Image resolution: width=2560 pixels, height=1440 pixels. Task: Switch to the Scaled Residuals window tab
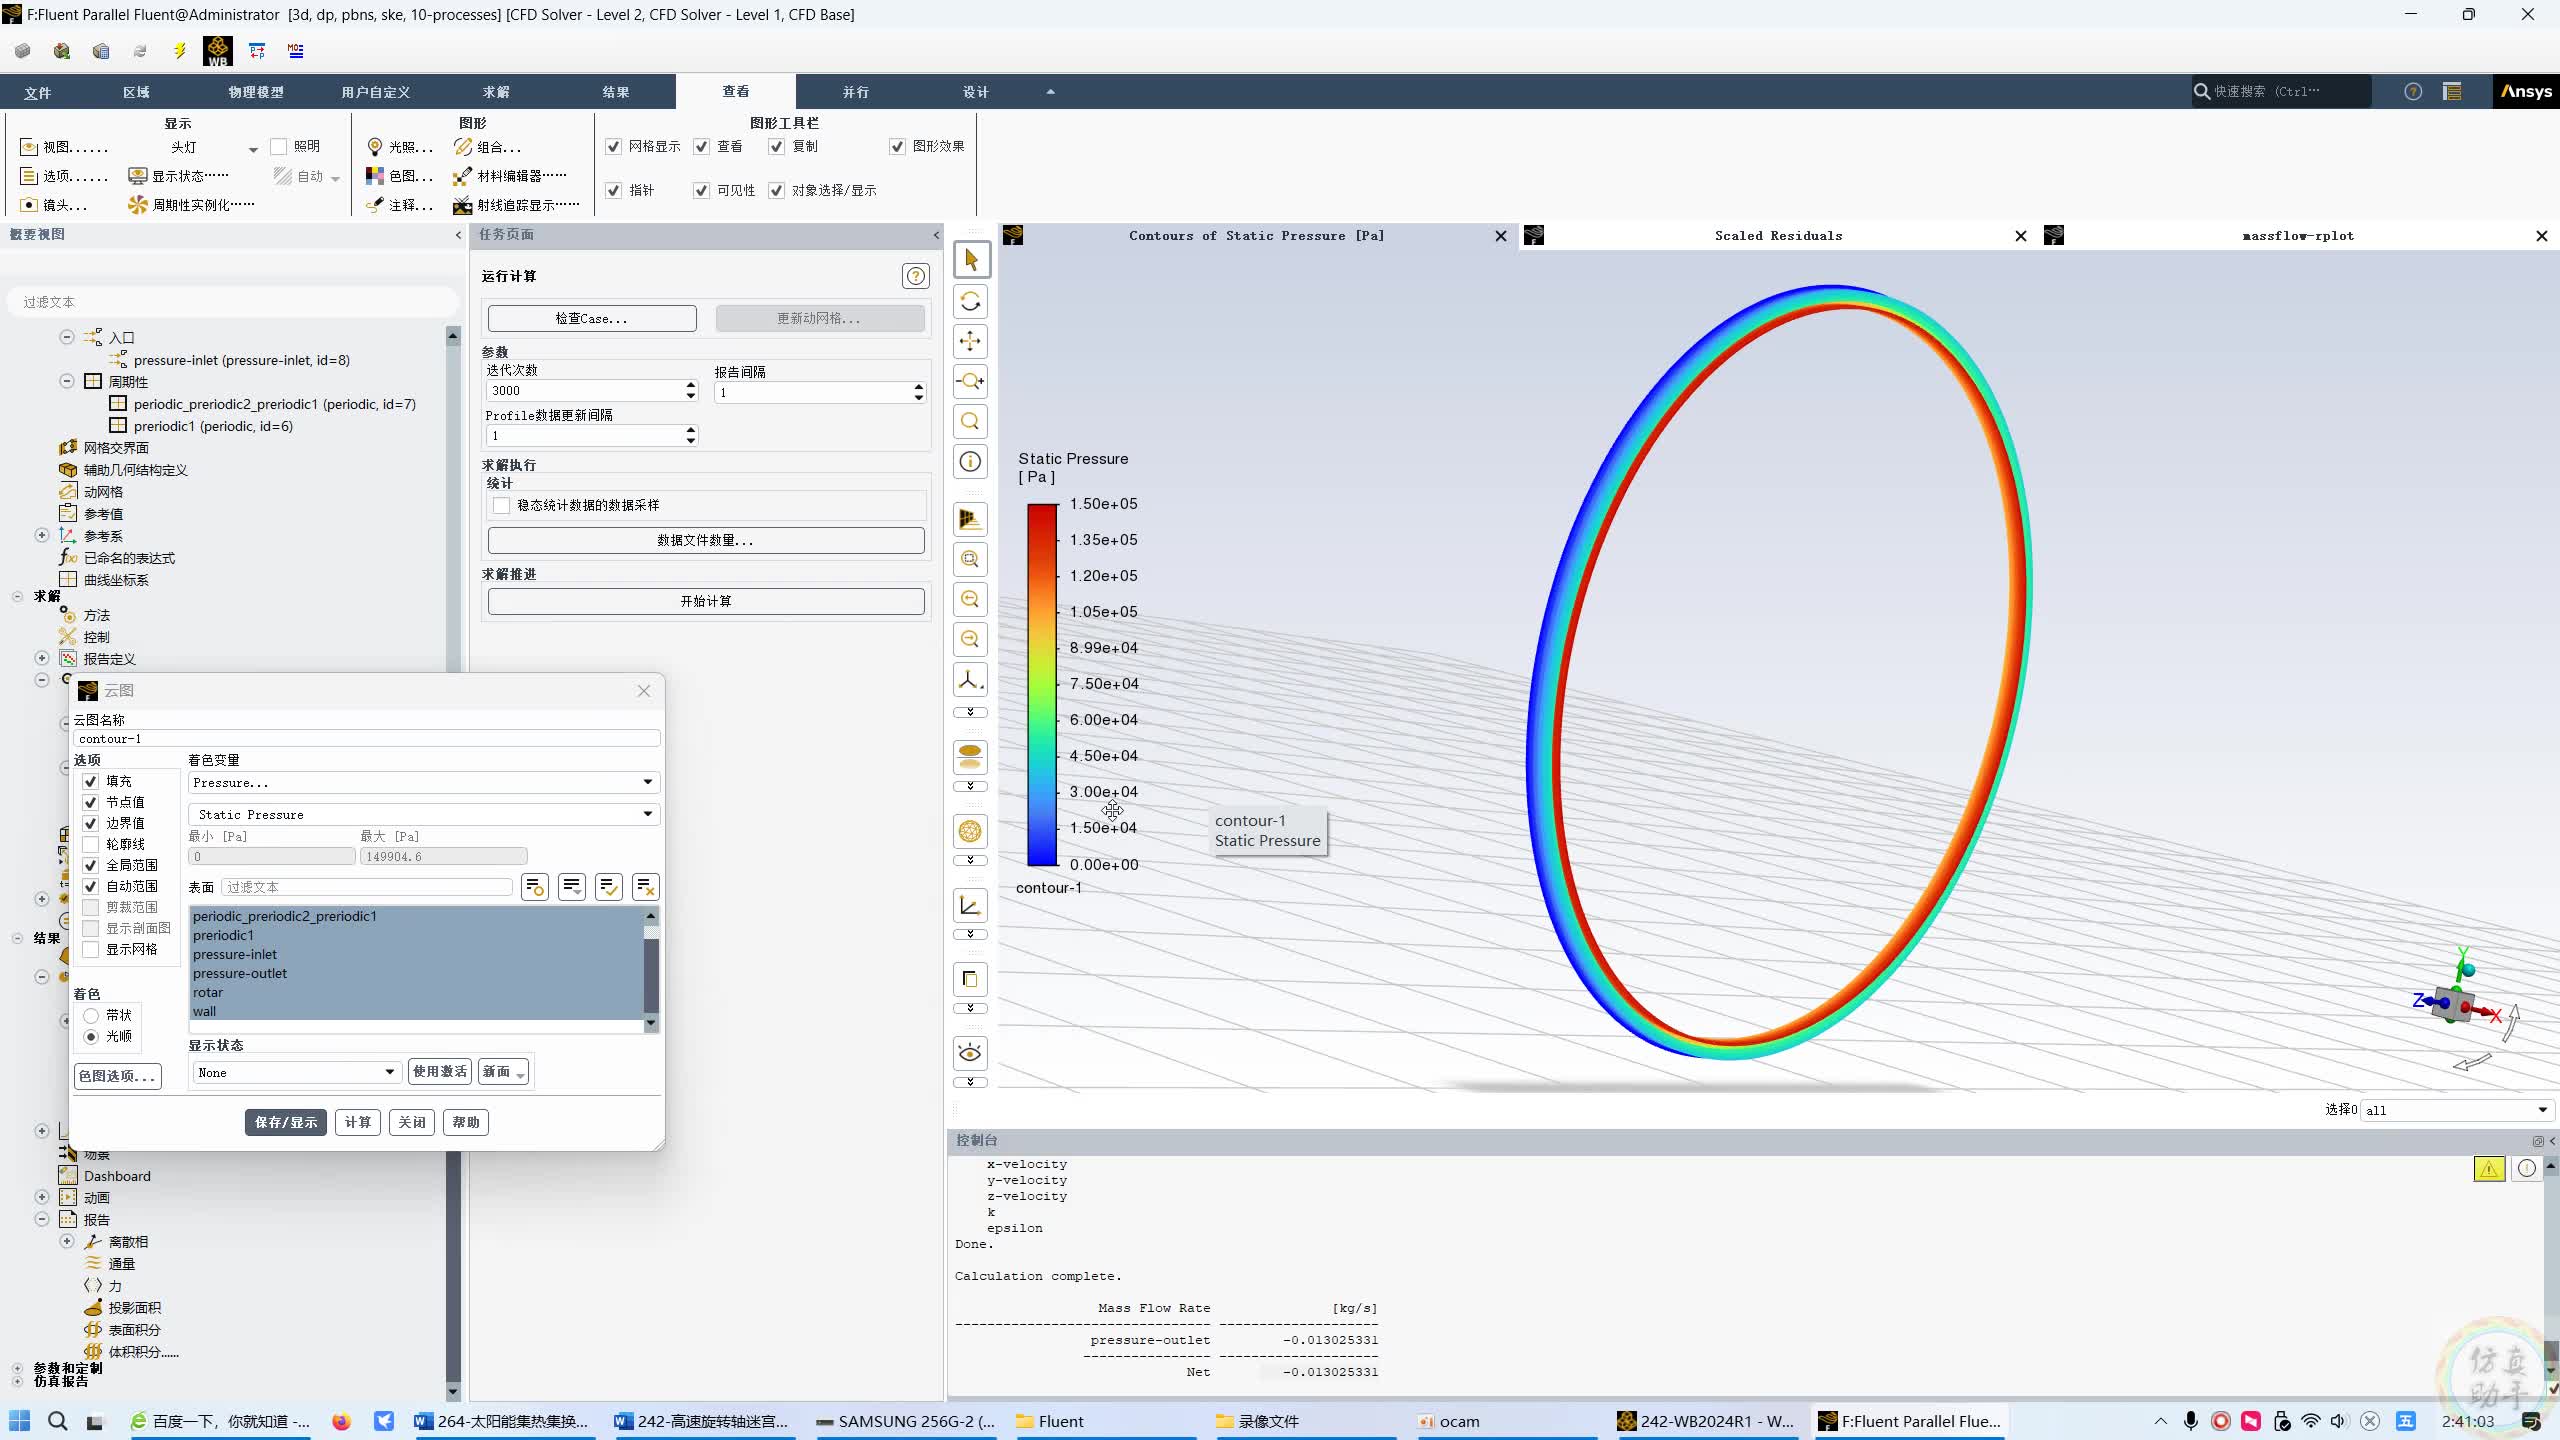coord(1777,236)
